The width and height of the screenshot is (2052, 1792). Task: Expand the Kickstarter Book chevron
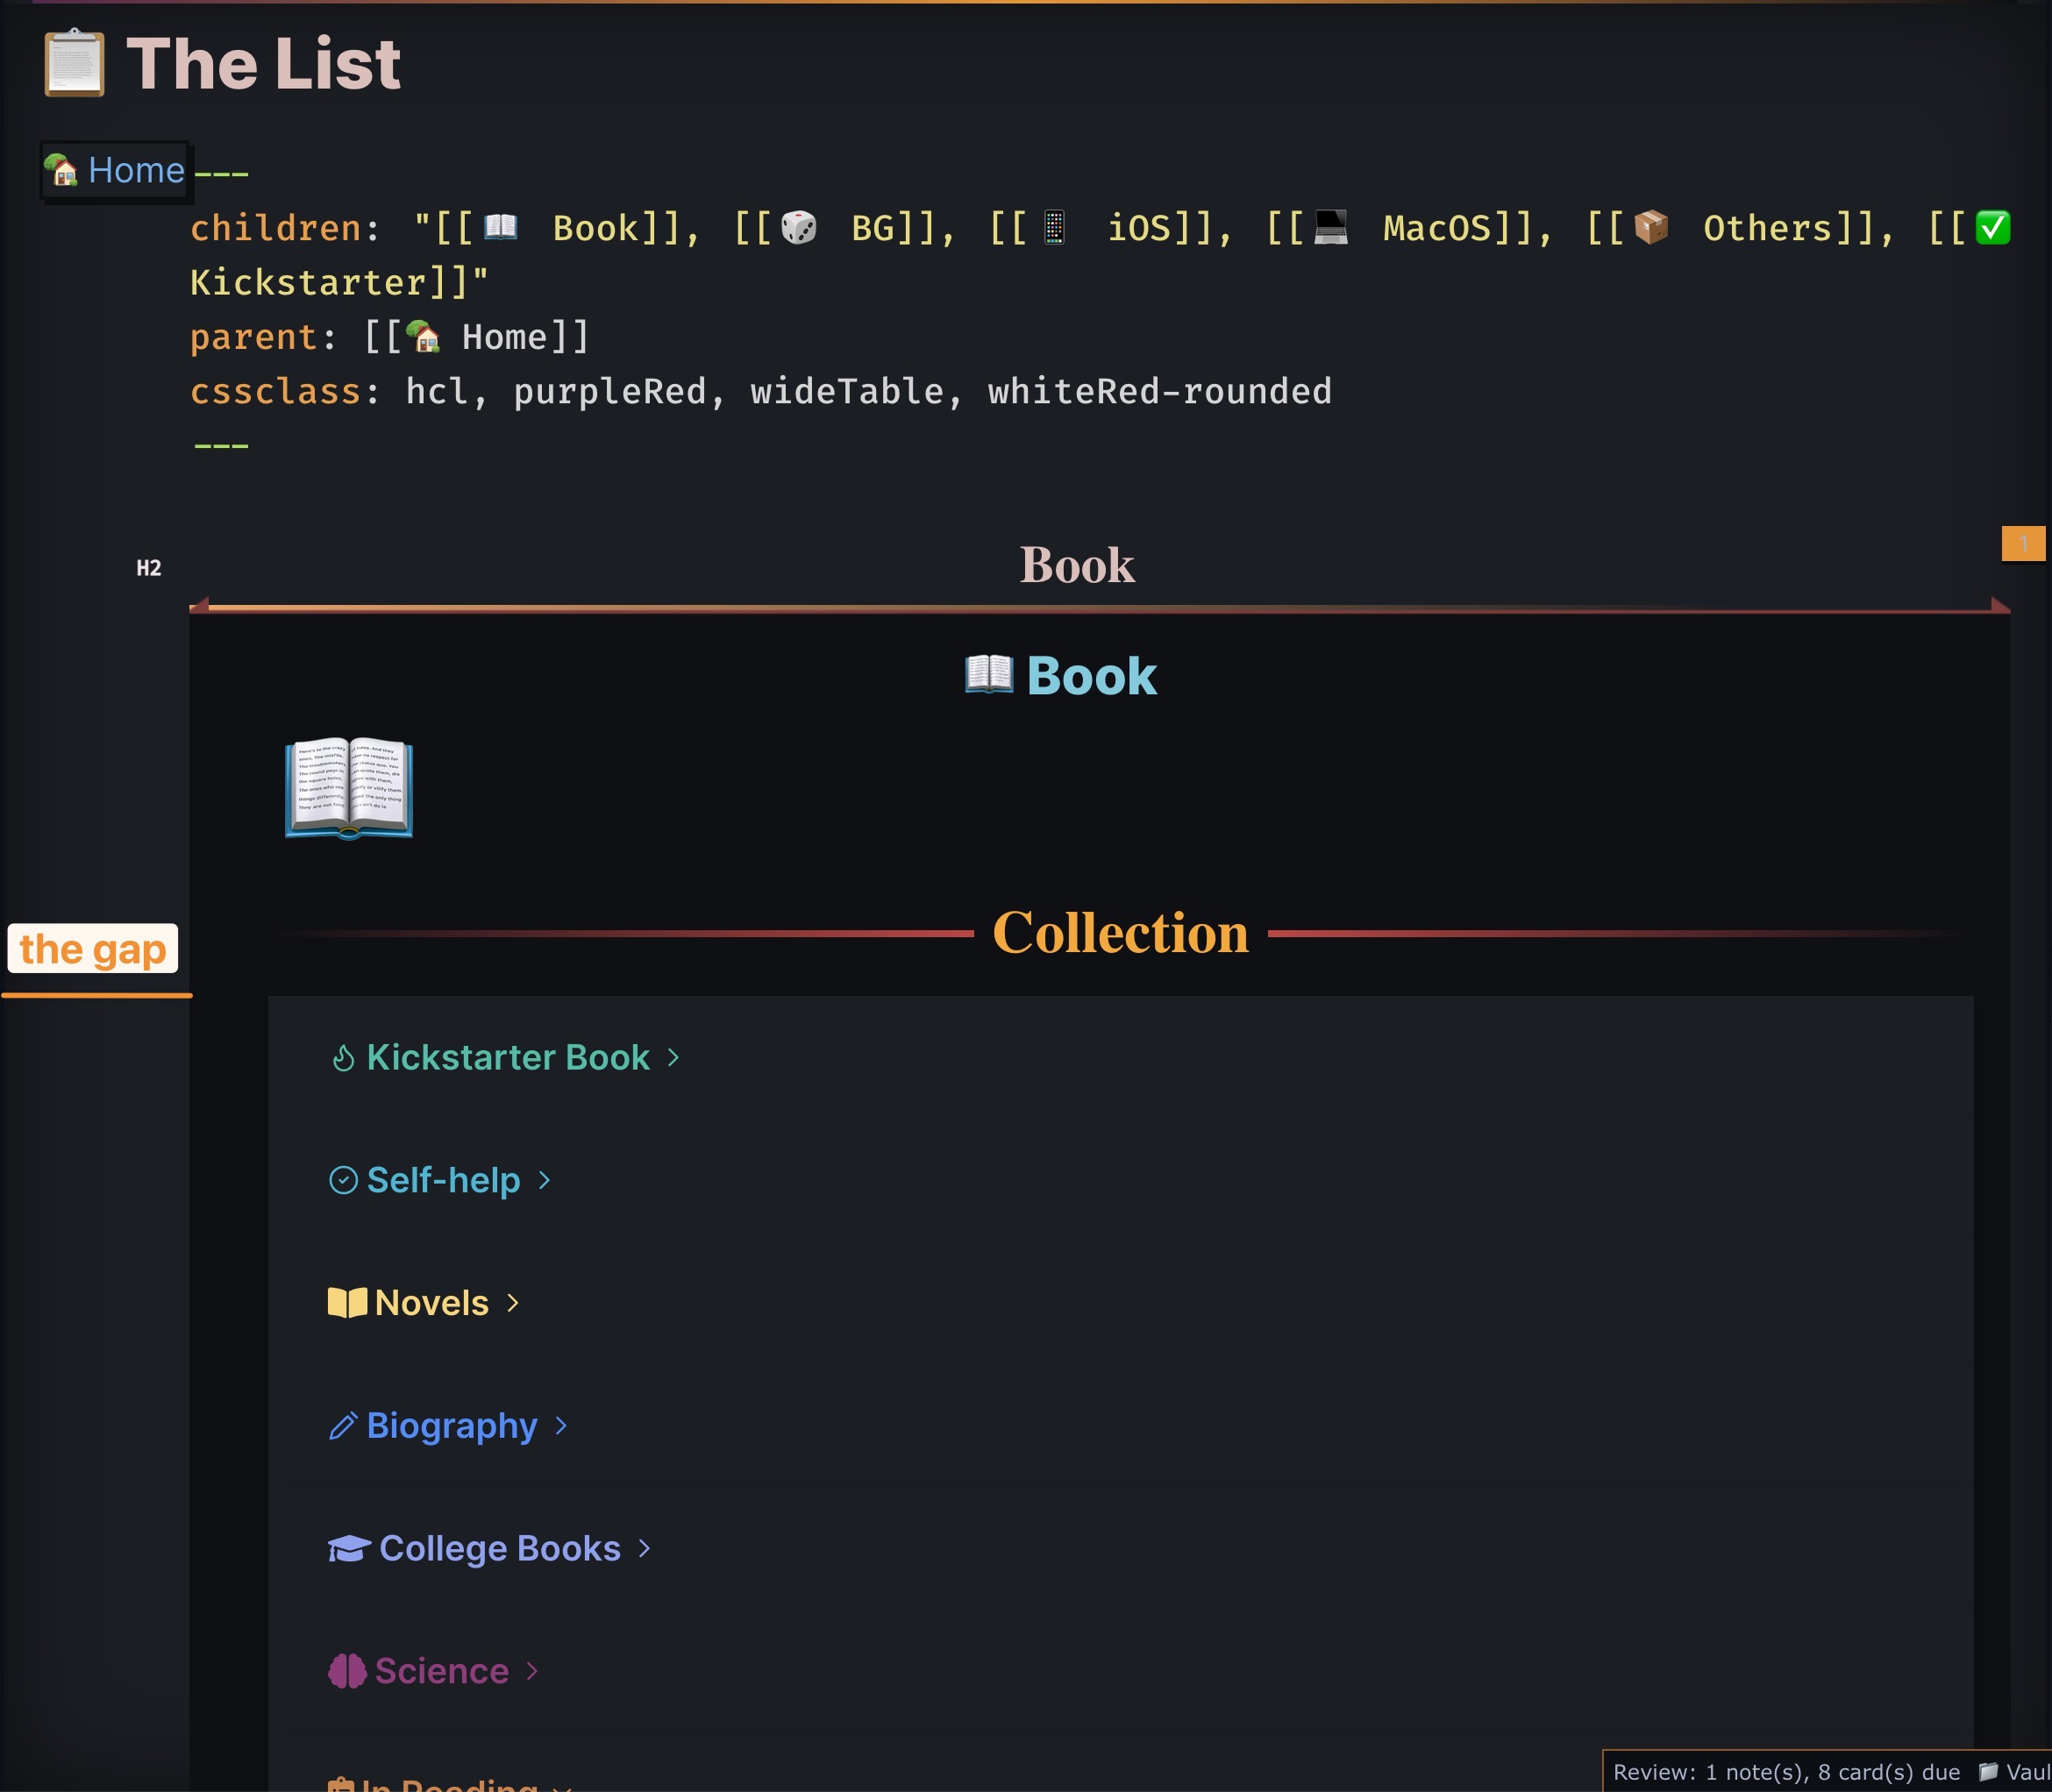point(674,1058)
